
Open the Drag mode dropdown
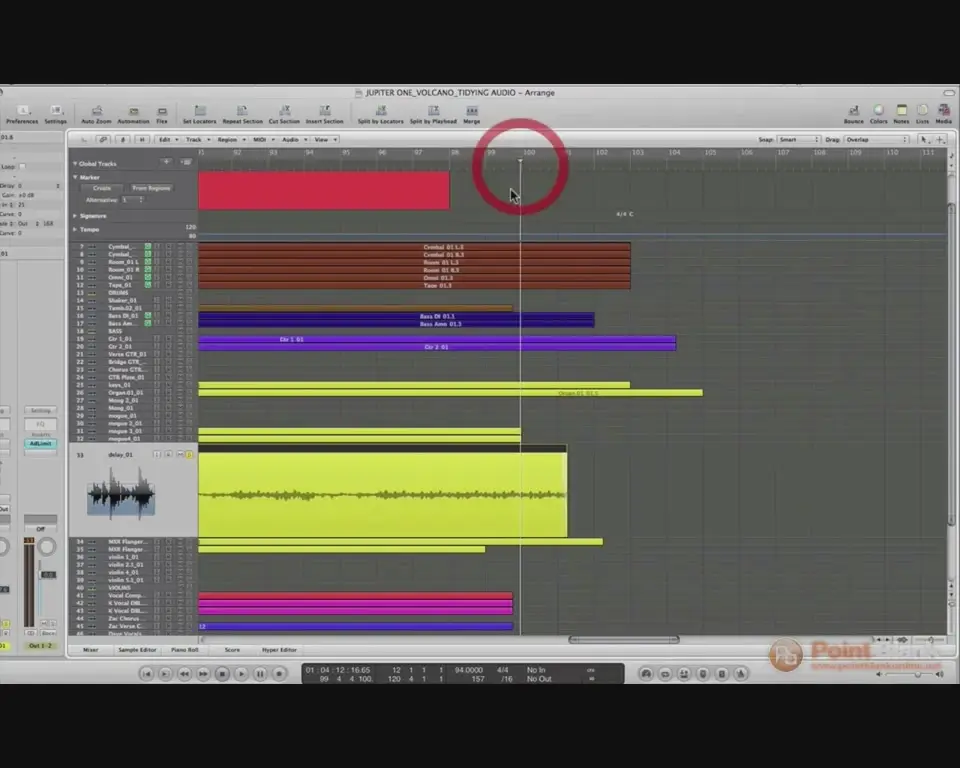click(877, 140)
